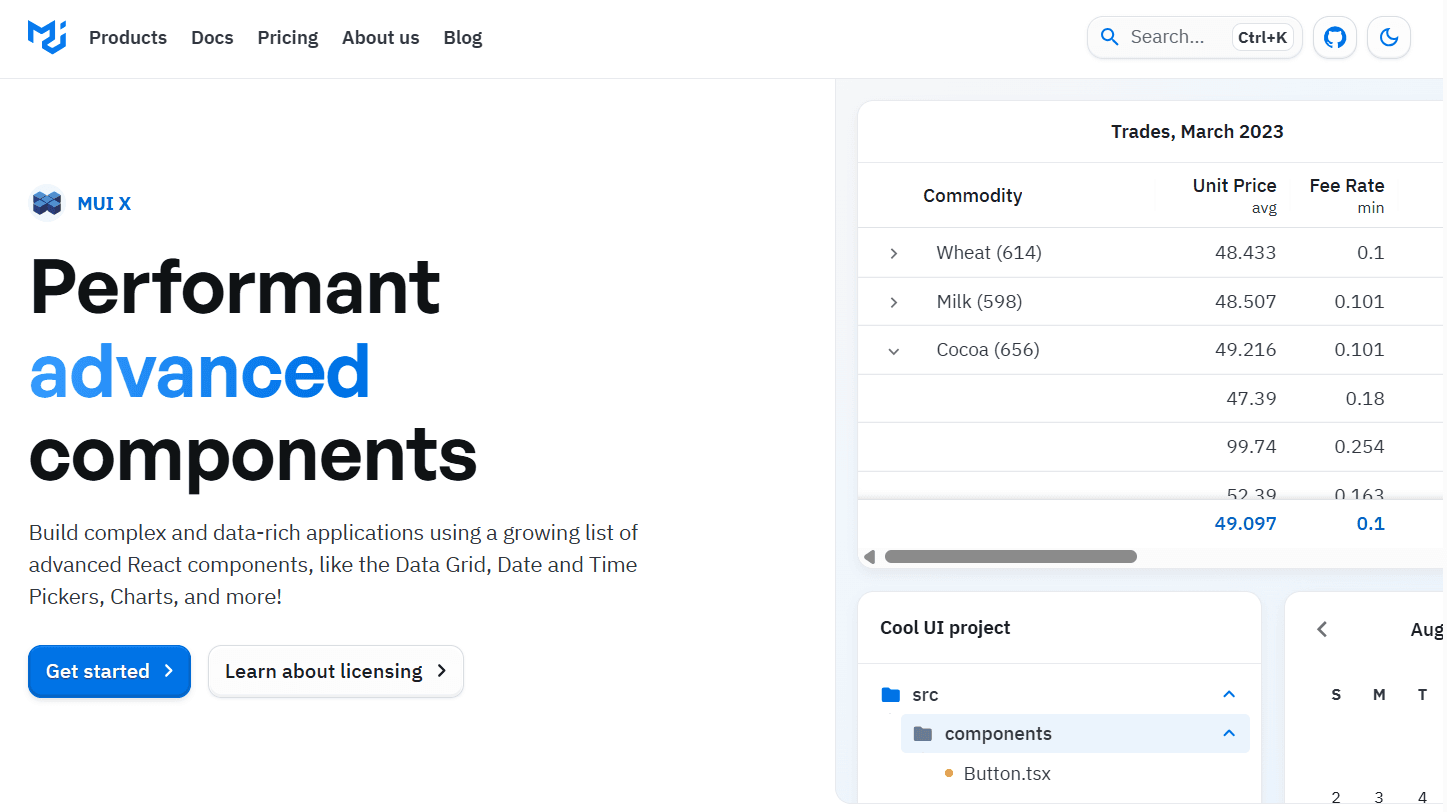
Task: Click the MUI logo in the navbar
Action: 47,37
